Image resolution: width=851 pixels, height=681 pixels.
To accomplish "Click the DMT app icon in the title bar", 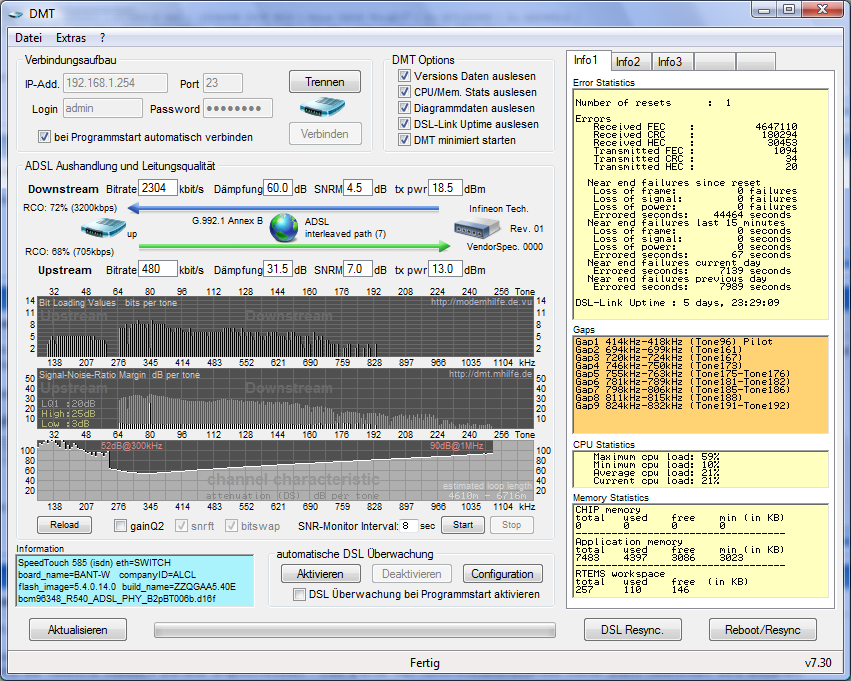I will pyautogui.click(x=14, y=12).
